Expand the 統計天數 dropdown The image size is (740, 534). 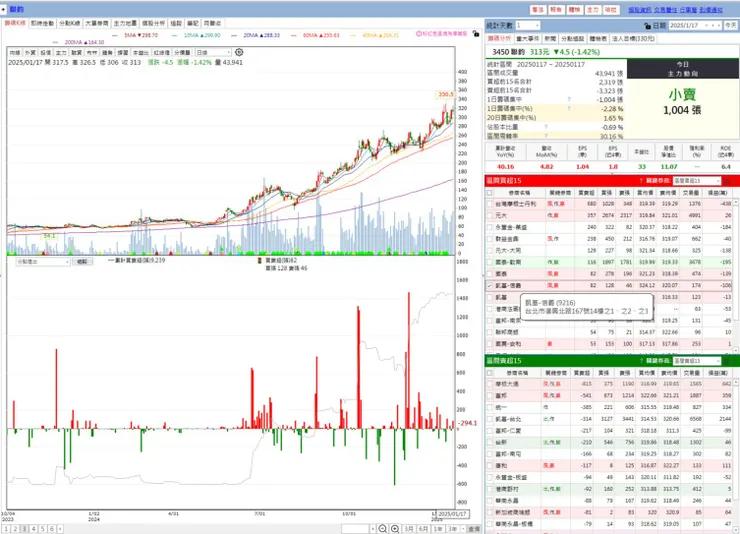528,25
